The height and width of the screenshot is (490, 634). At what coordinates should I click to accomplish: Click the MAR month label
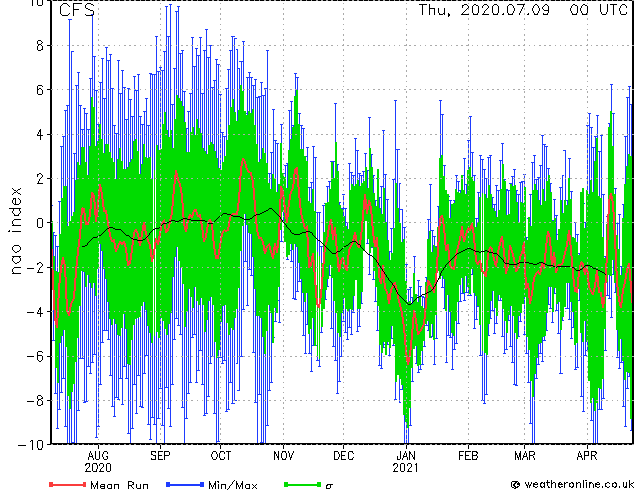pos(525,456)
